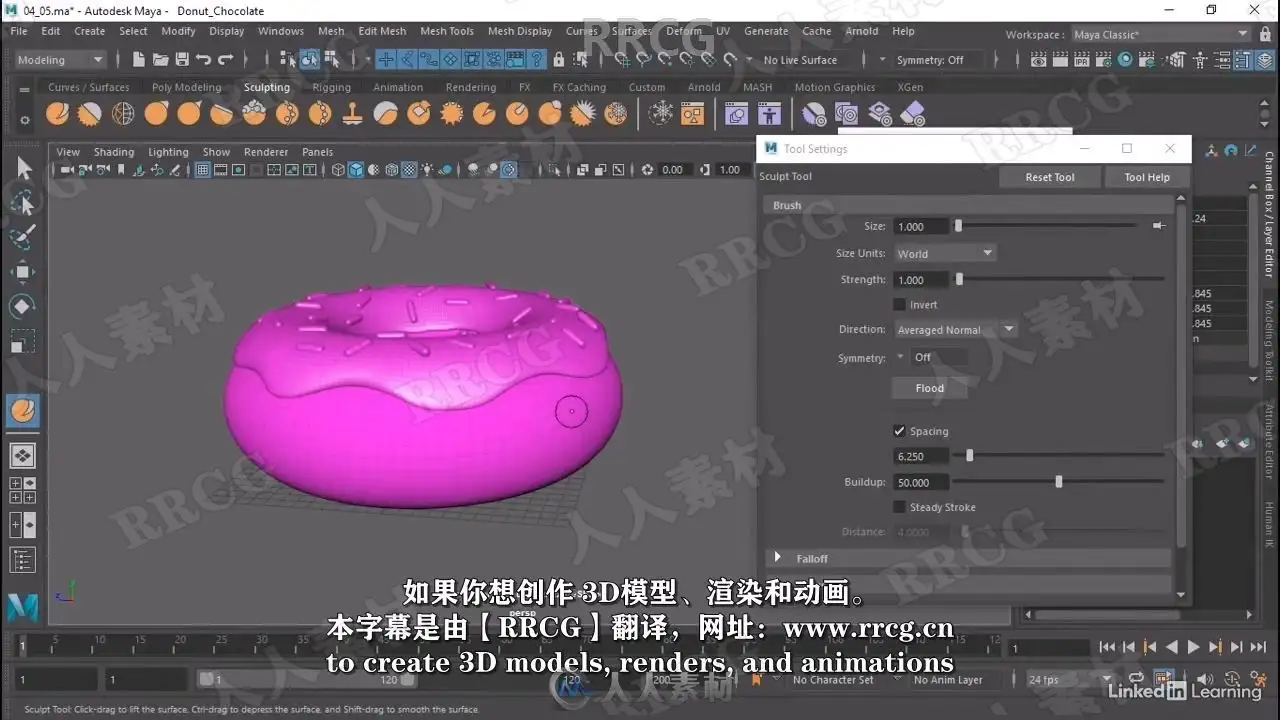Image resolution: width=1280 pixels, height=720 pixels.
Task: Switch to the single perspective pane layout
Action: tap(23, 456)
